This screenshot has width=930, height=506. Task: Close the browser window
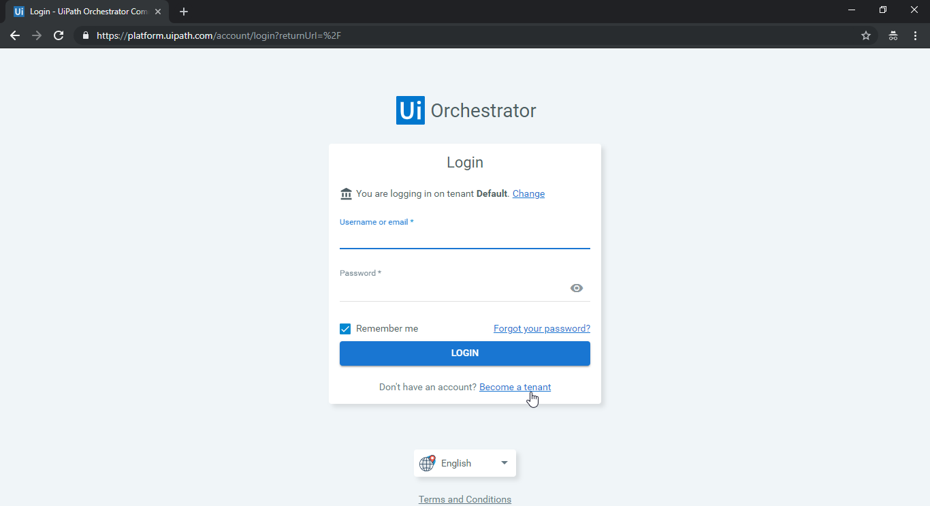(x=914, y=10)
